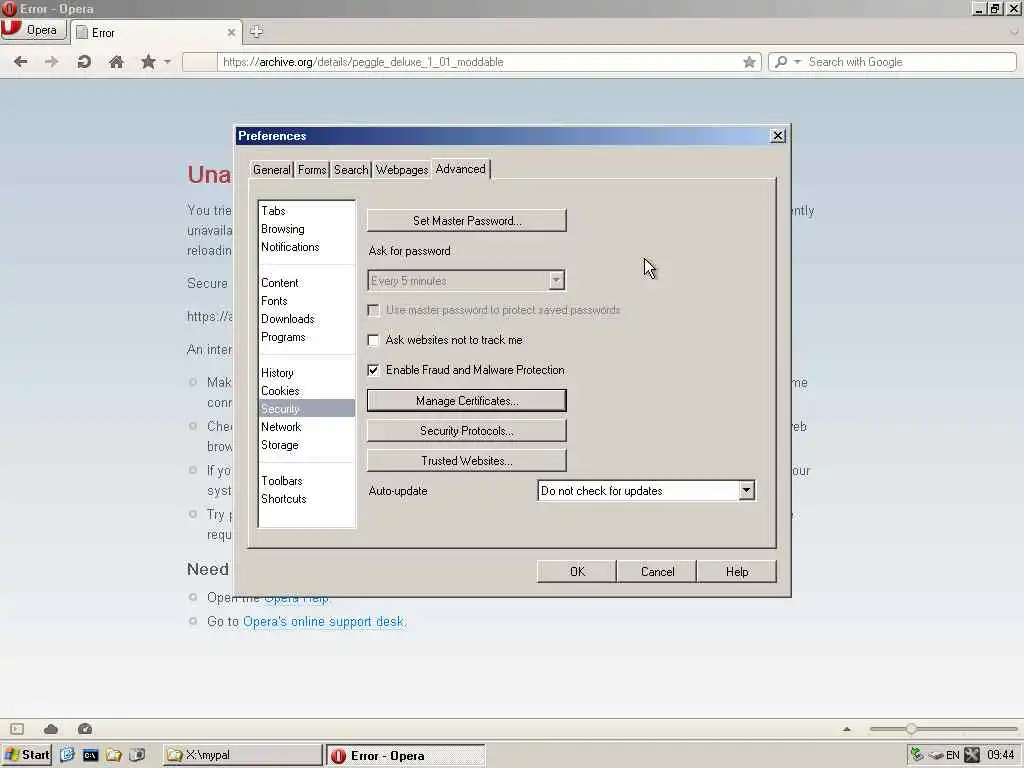Open a new tab with plus icon
The image size is (1024, 768).
pos(256,31)
